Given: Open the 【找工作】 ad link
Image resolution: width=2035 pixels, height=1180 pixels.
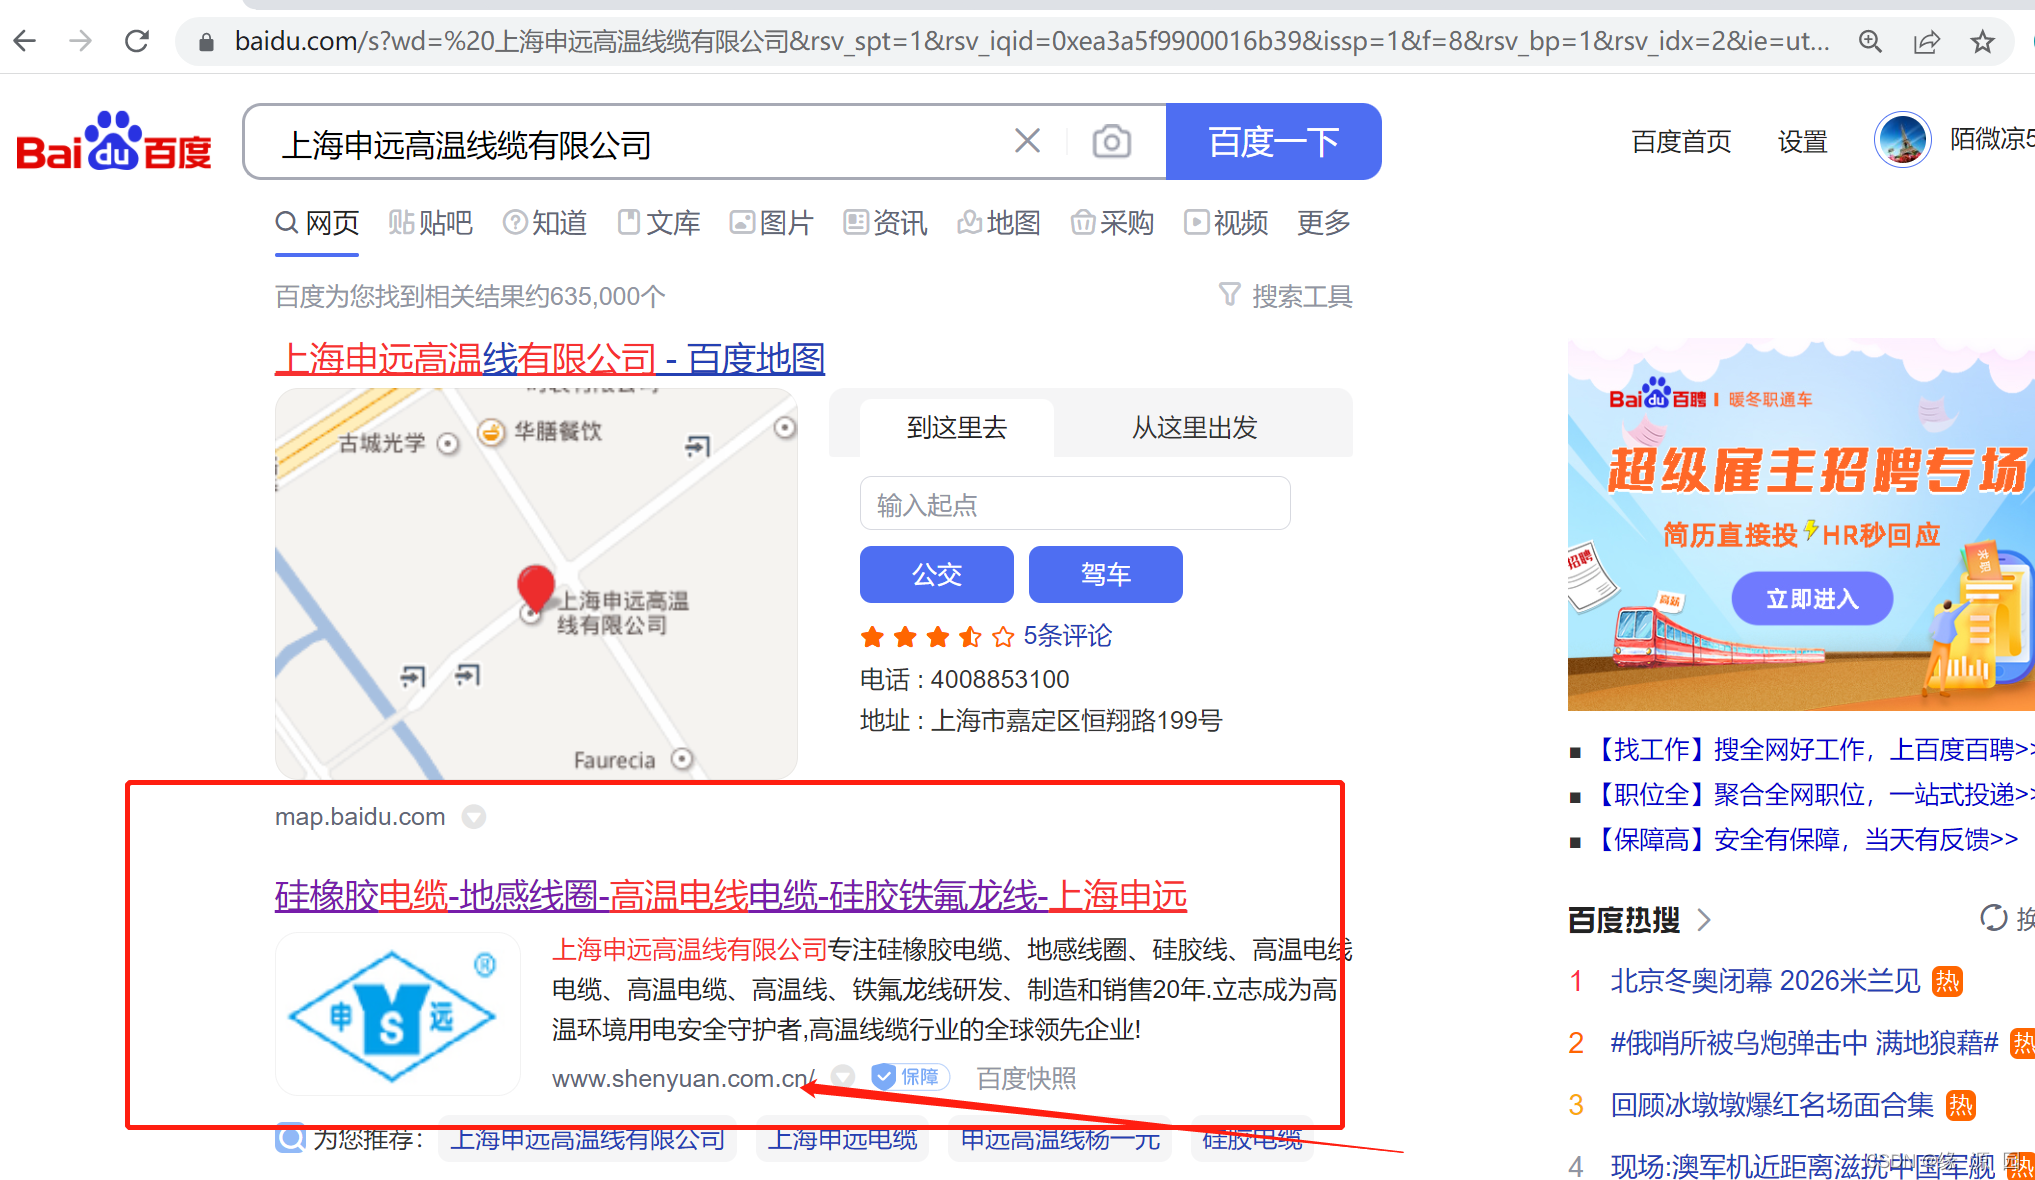Looking at the screenshot, I should click(x=1811, y=749).
